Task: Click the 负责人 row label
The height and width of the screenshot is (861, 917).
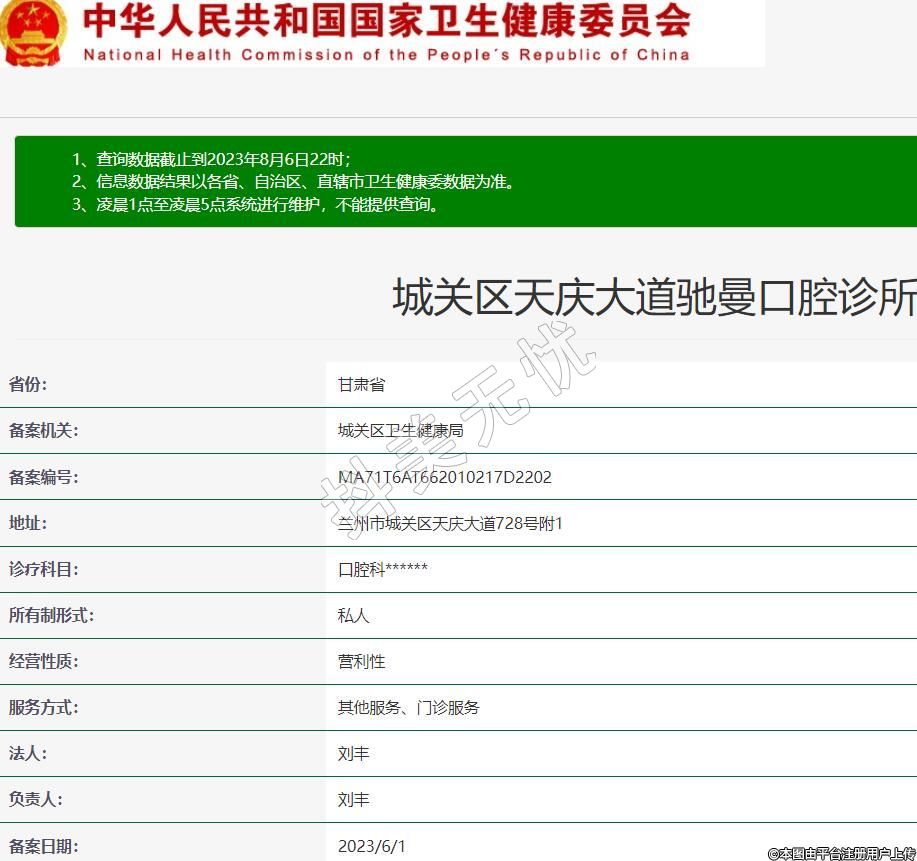Action: [35, 799]
